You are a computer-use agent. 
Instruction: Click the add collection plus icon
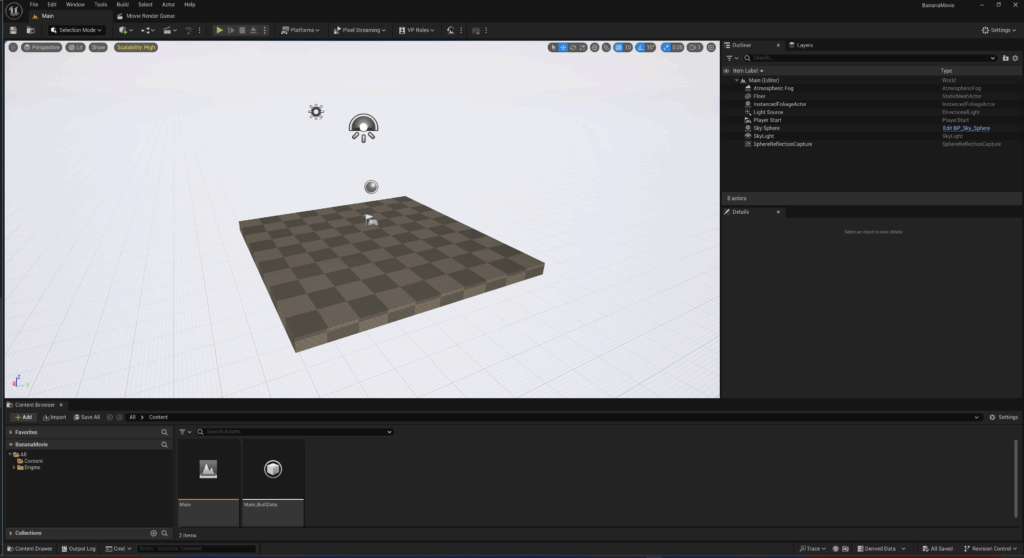(153, 533)
